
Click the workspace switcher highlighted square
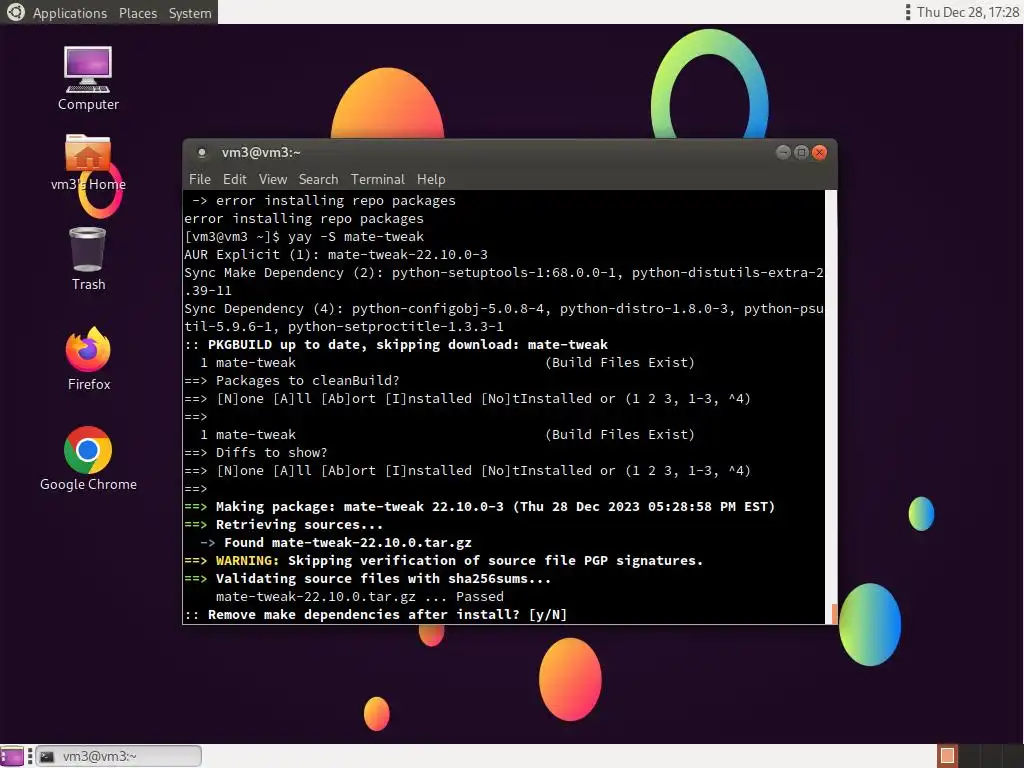point(947,756)
